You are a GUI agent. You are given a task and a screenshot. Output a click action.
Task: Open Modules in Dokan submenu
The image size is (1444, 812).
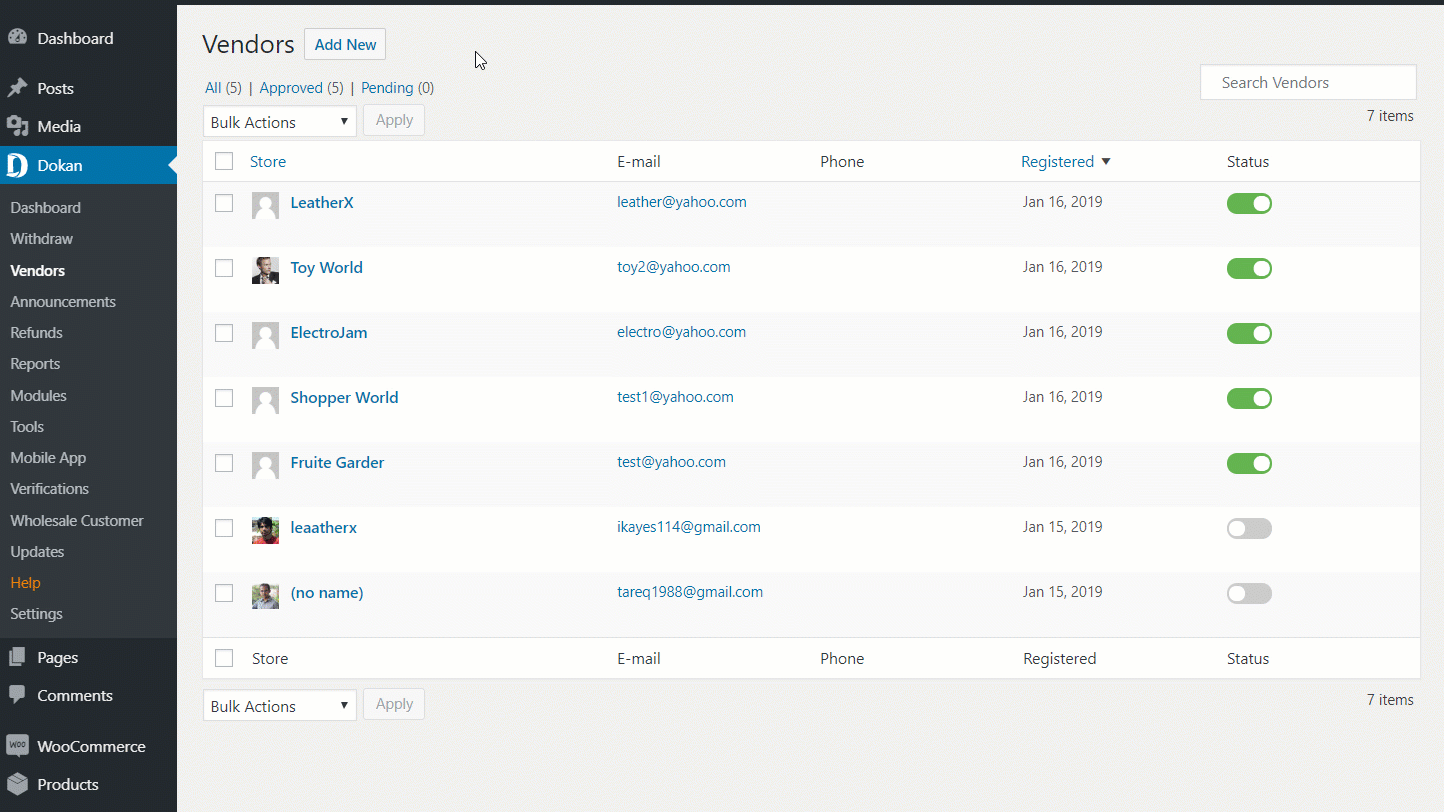[38, 396]
